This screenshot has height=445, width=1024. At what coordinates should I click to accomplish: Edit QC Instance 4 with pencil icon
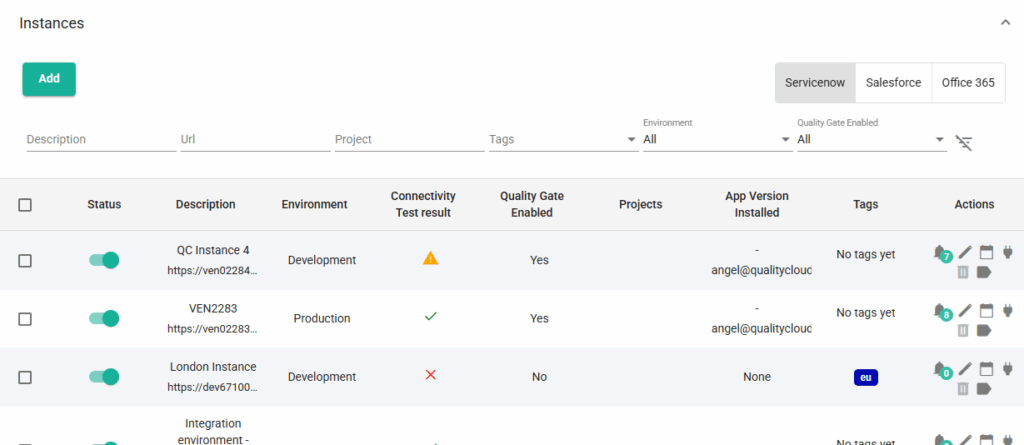[x=965, y=253]
